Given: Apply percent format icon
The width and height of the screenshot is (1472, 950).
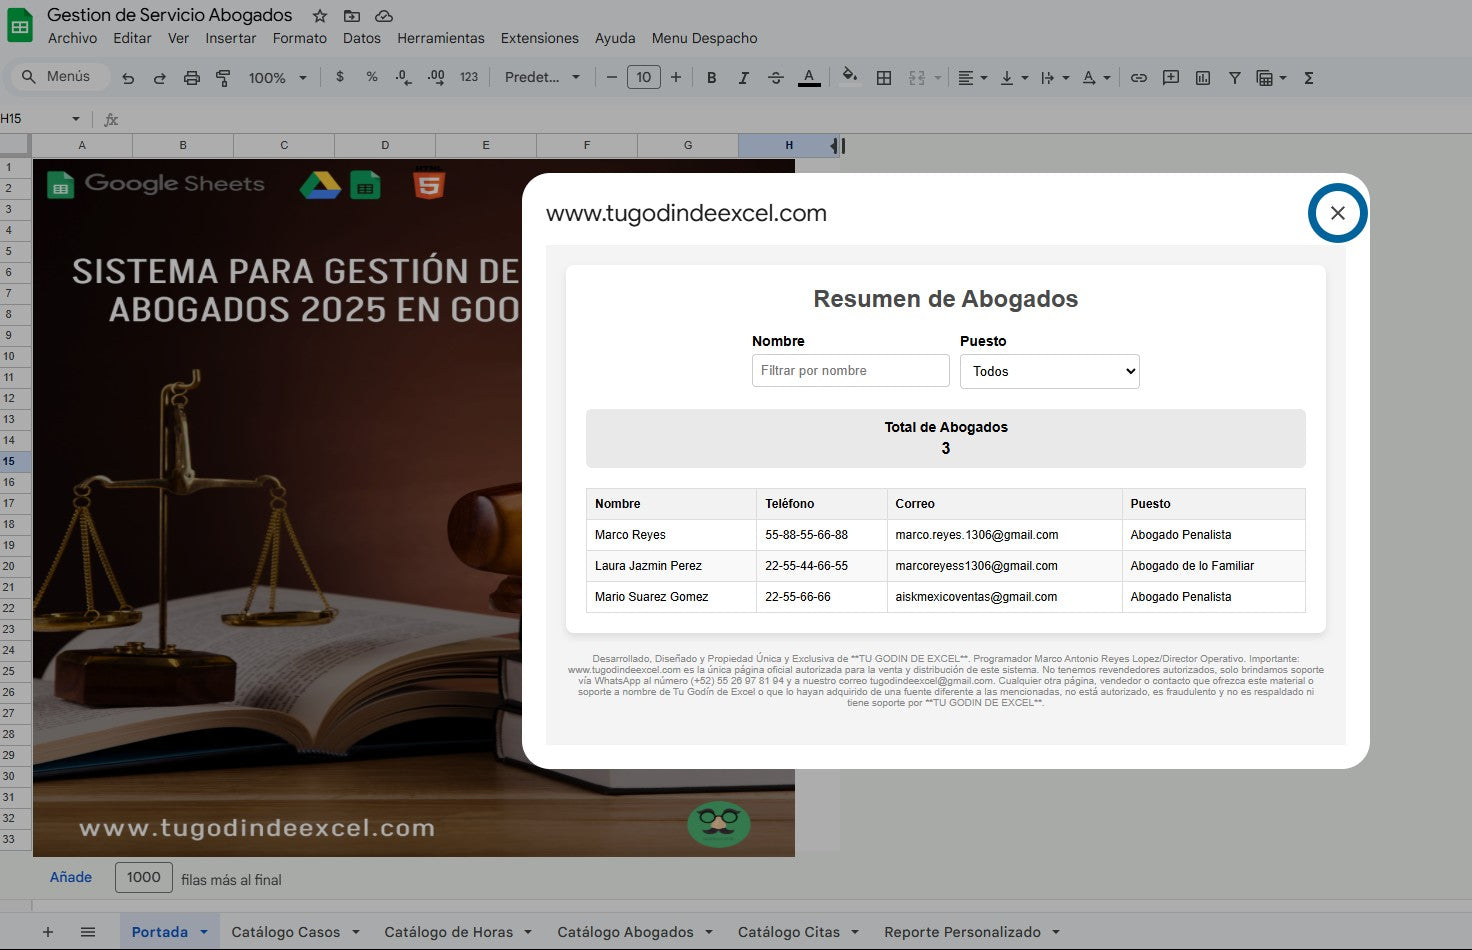Looking at the screenshot, I should 372,77.
